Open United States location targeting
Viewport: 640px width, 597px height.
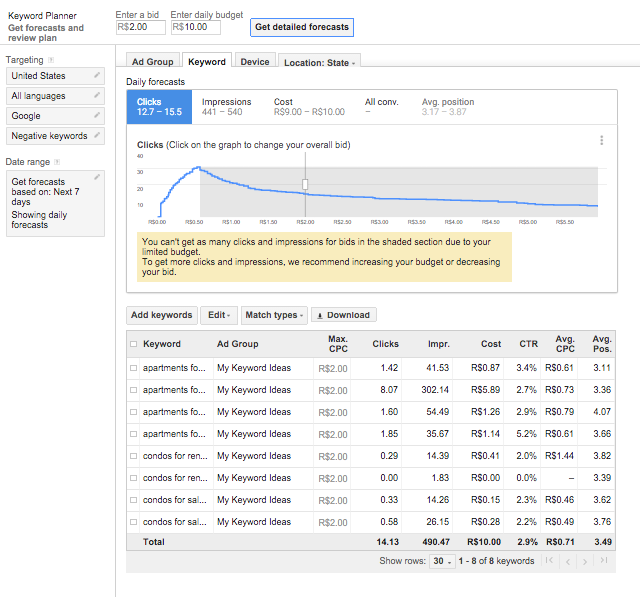click(56, 76)
